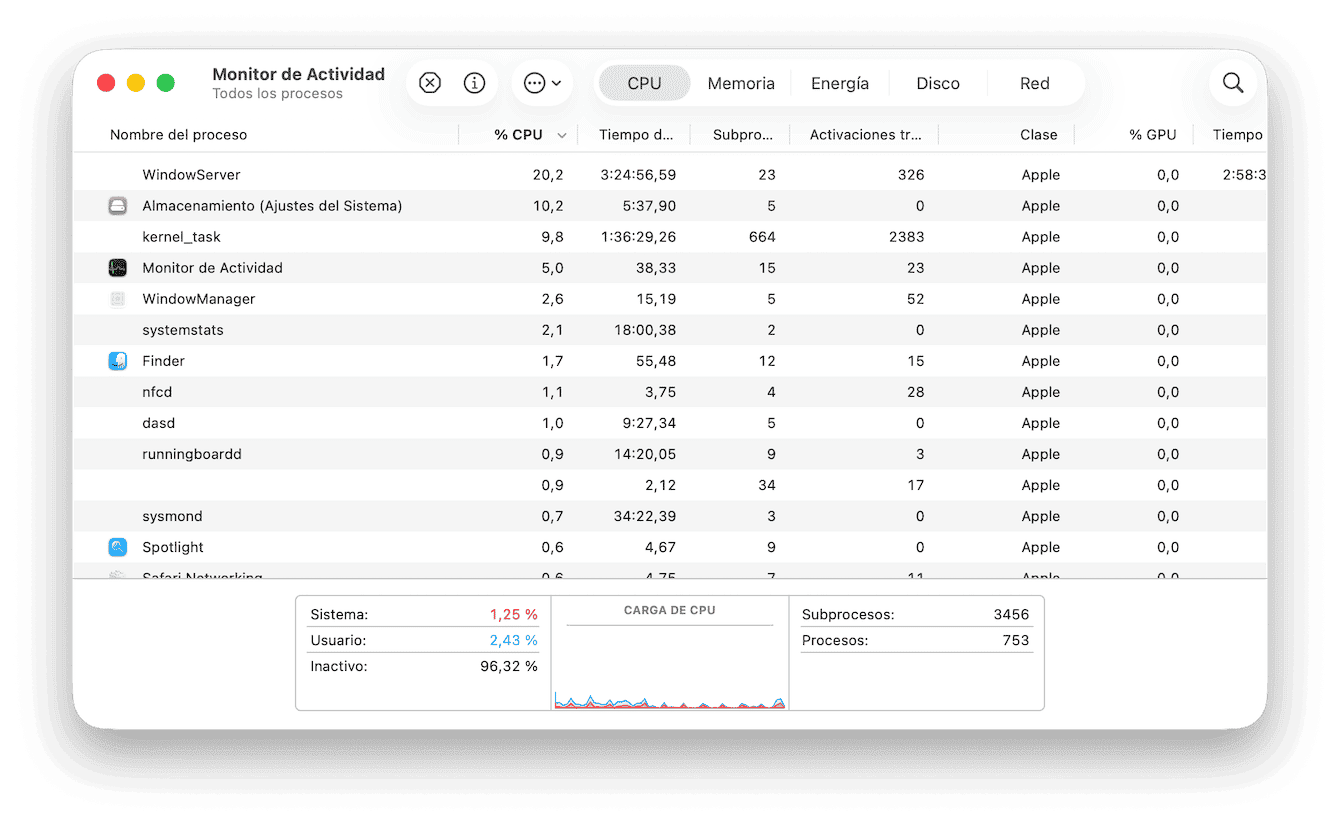Open the process inspector info icon

coord(474,83)
